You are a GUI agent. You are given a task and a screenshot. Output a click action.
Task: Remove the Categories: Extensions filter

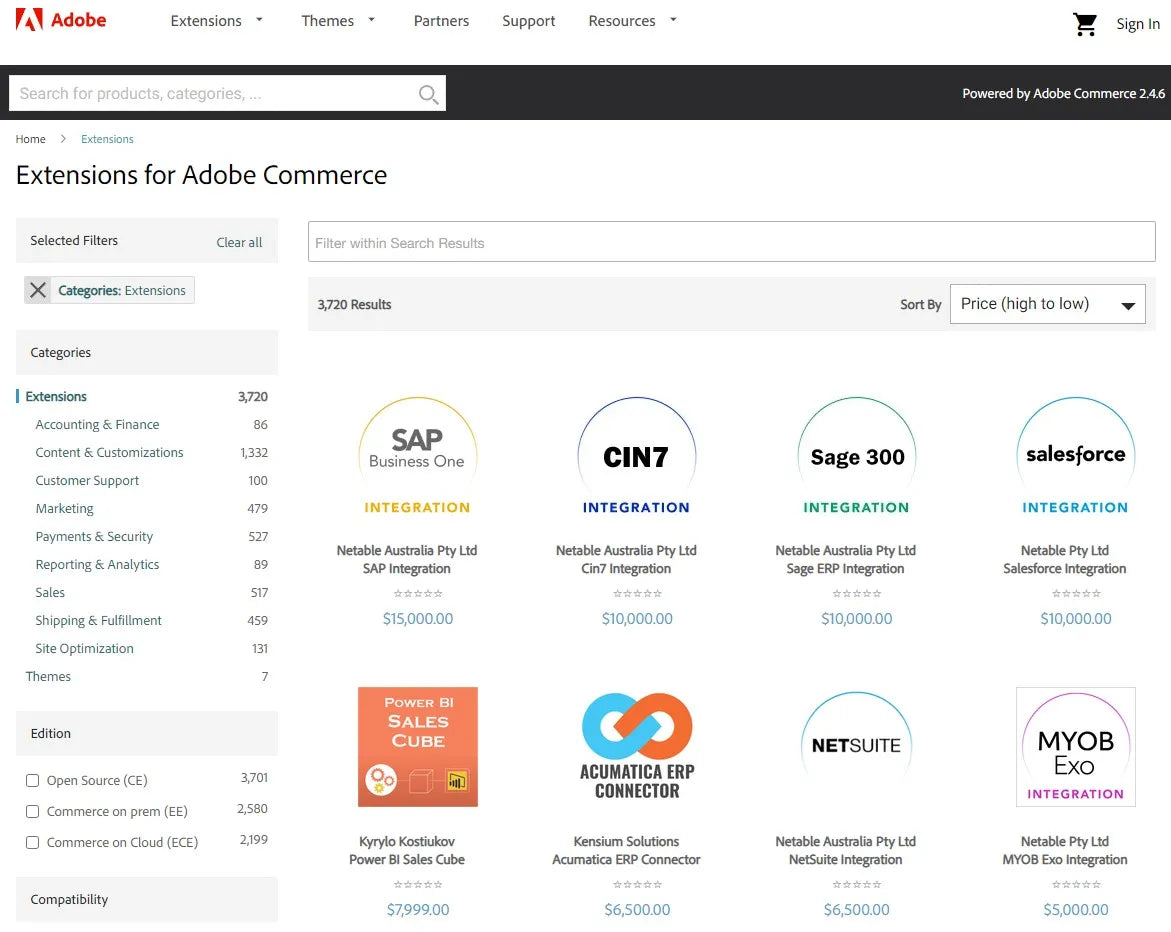(x=38, y=290)
